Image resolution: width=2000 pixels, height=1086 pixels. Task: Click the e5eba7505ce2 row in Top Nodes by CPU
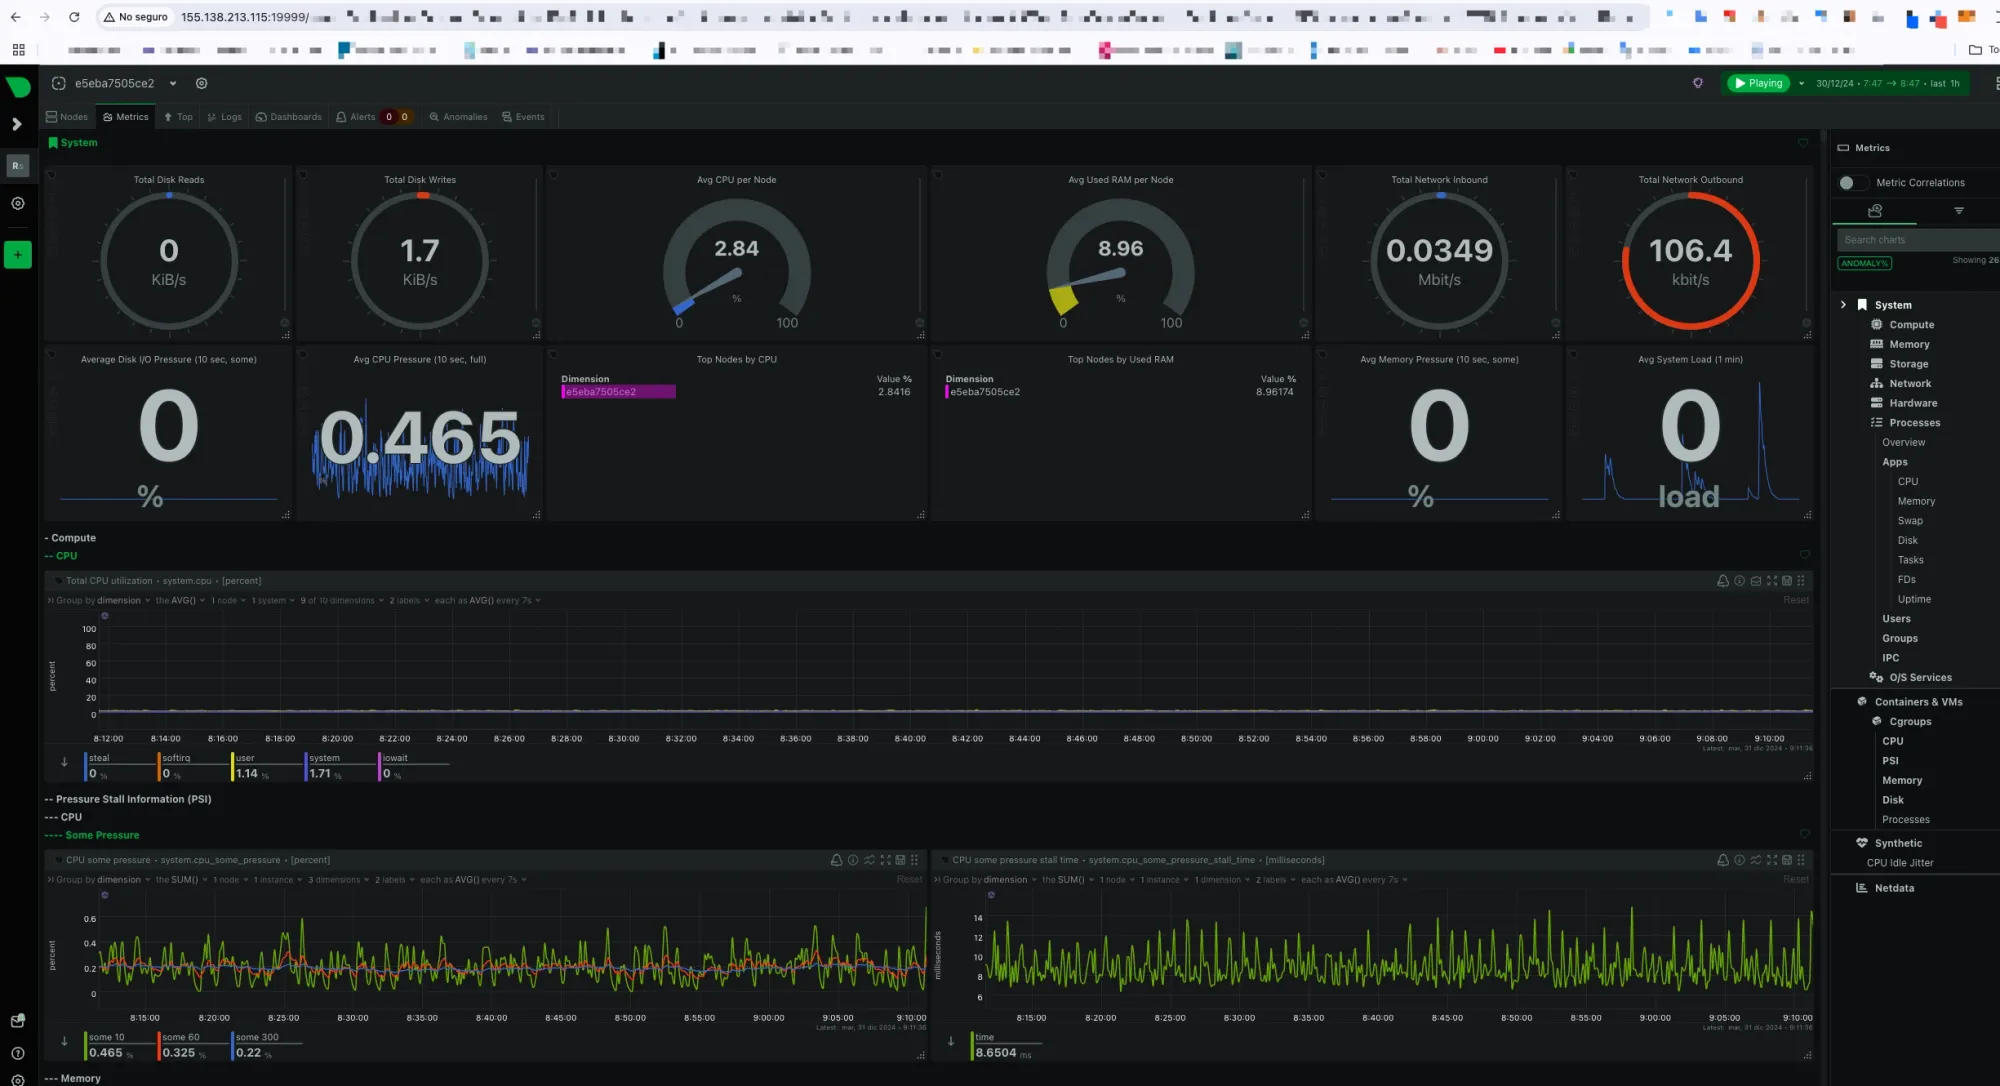pyautogui.click(x=736, y=392)
